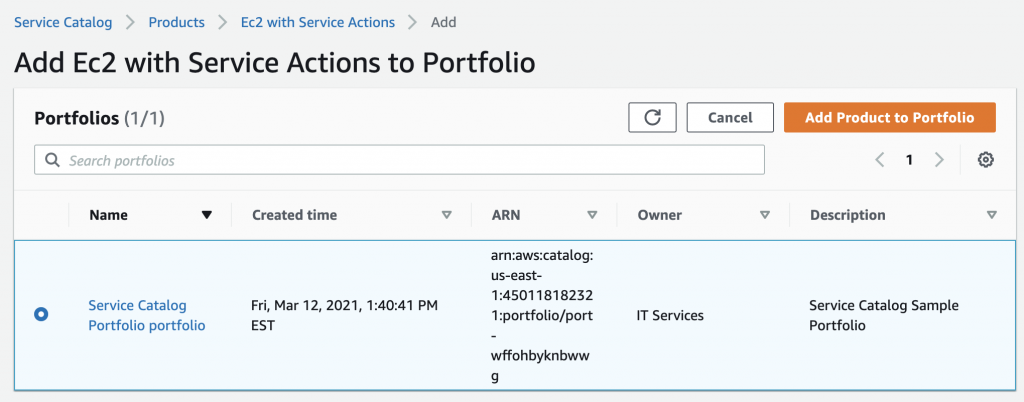Sort by Name column arrow
This screenshot has height=402, width=1024.
coord(207,215)
